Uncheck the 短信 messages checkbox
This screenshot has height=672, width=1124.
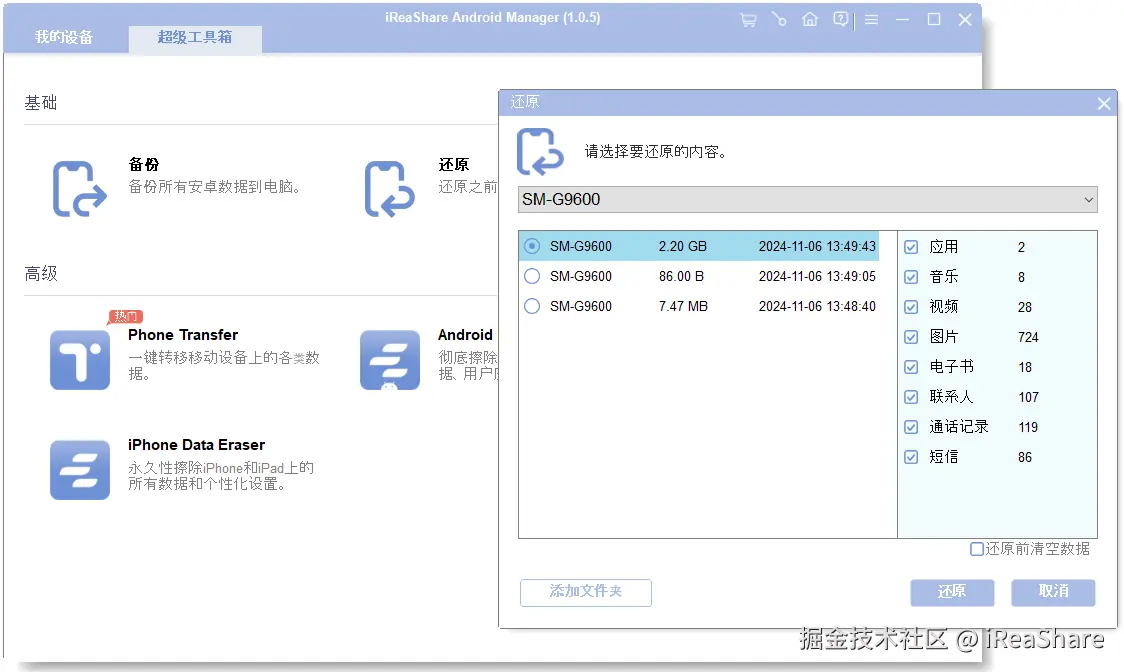coord(911,457)
